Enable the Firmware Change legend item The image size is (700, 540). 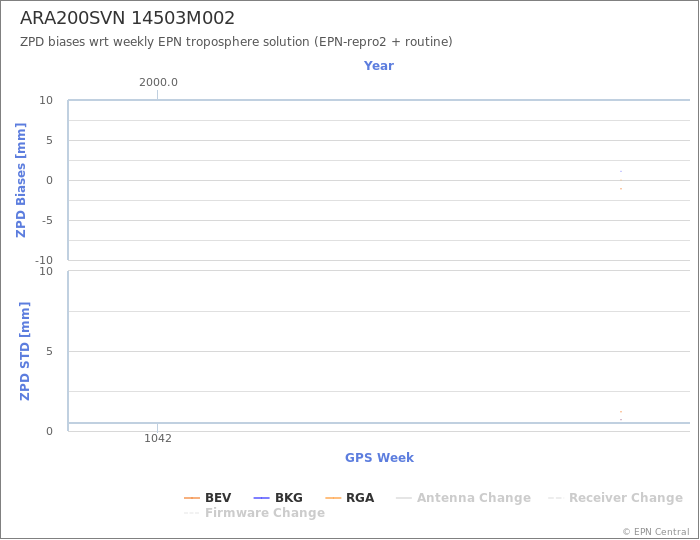254,513
